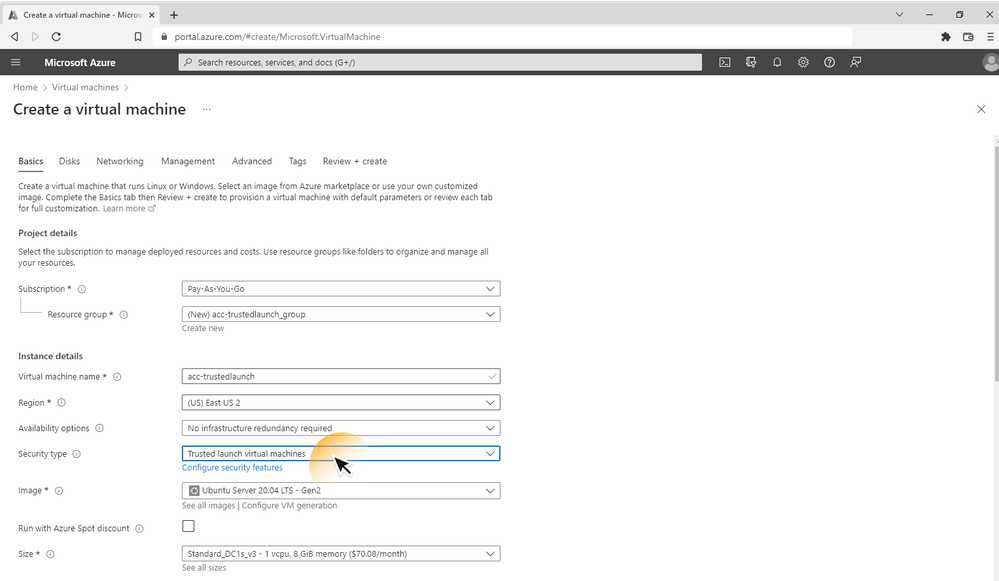Click the Search resources, services, and docs box
Viewport: 999px width, 581px height.
point(440,62)
